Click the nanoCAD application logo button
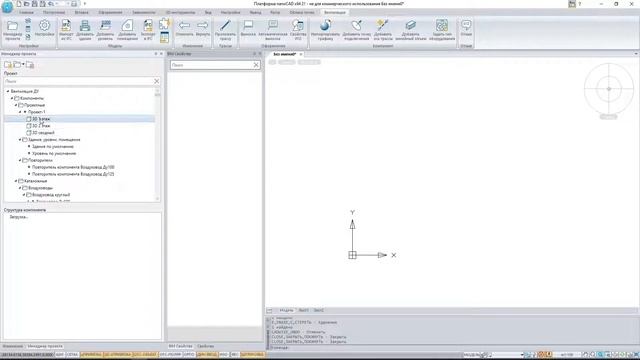 [x=7, y=6]
